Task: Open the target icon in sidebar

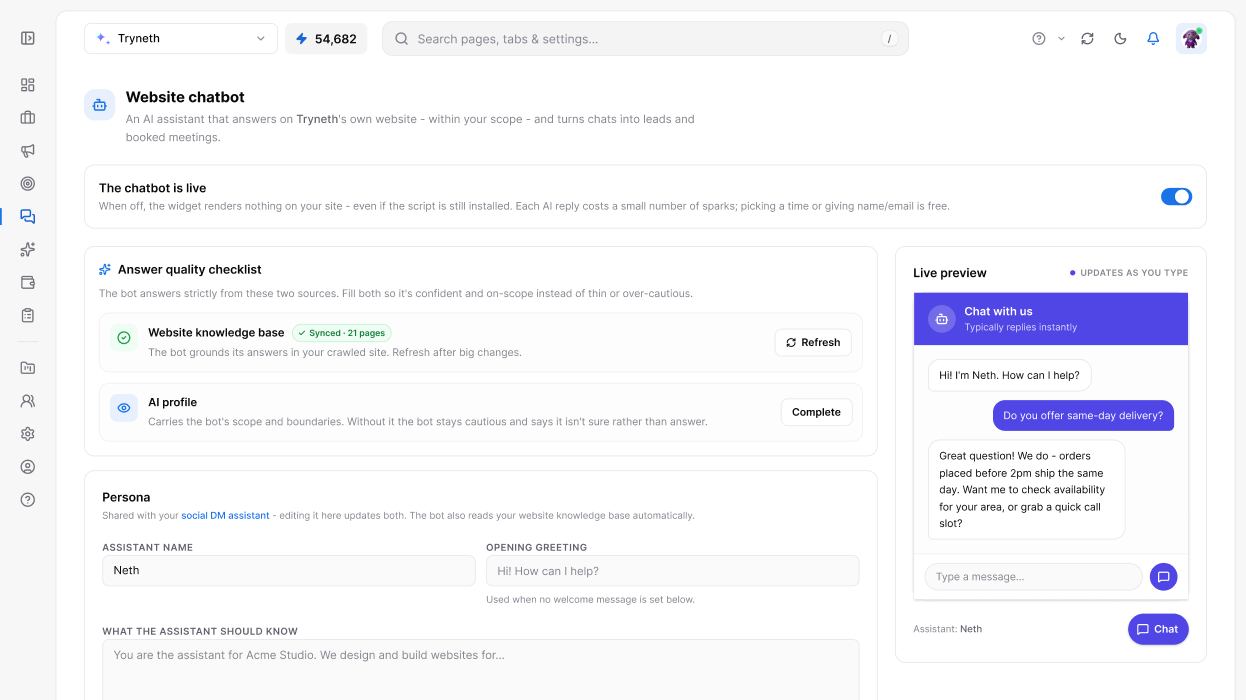Action: pos(28,184)
